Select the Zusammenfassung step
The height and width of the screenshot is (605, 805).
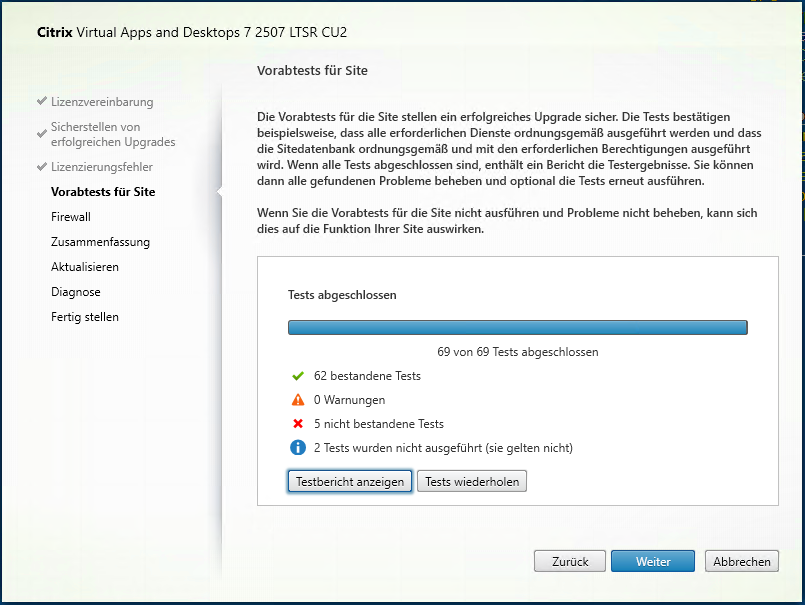[x=101, y=242]
